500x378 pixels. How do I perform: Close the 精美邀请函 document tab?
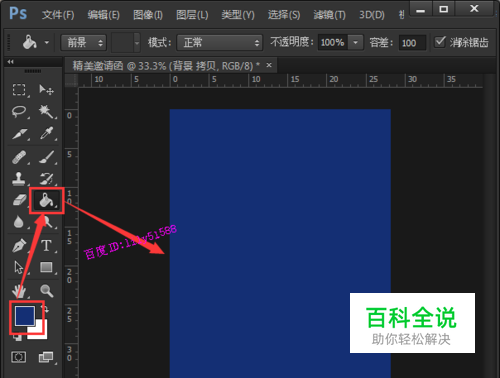269,65
